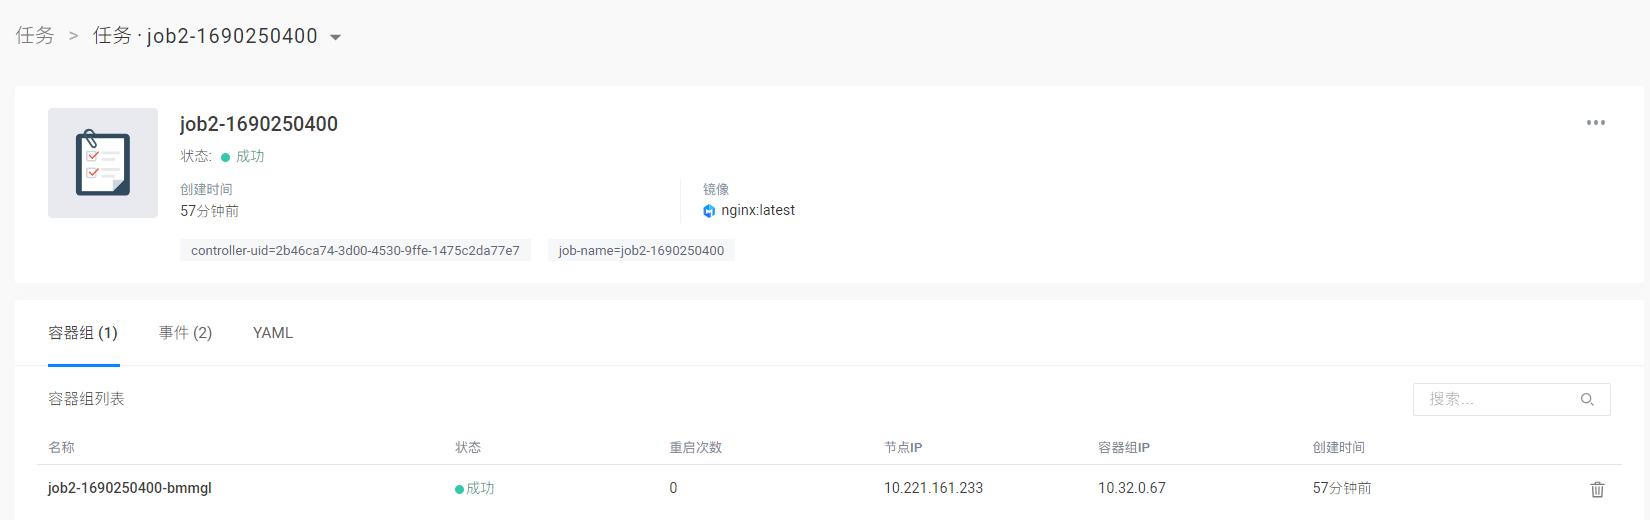Expand the job breadcrumb dropdown arrow
This screenshot has height=520, width=1650.
pos(336,38)
